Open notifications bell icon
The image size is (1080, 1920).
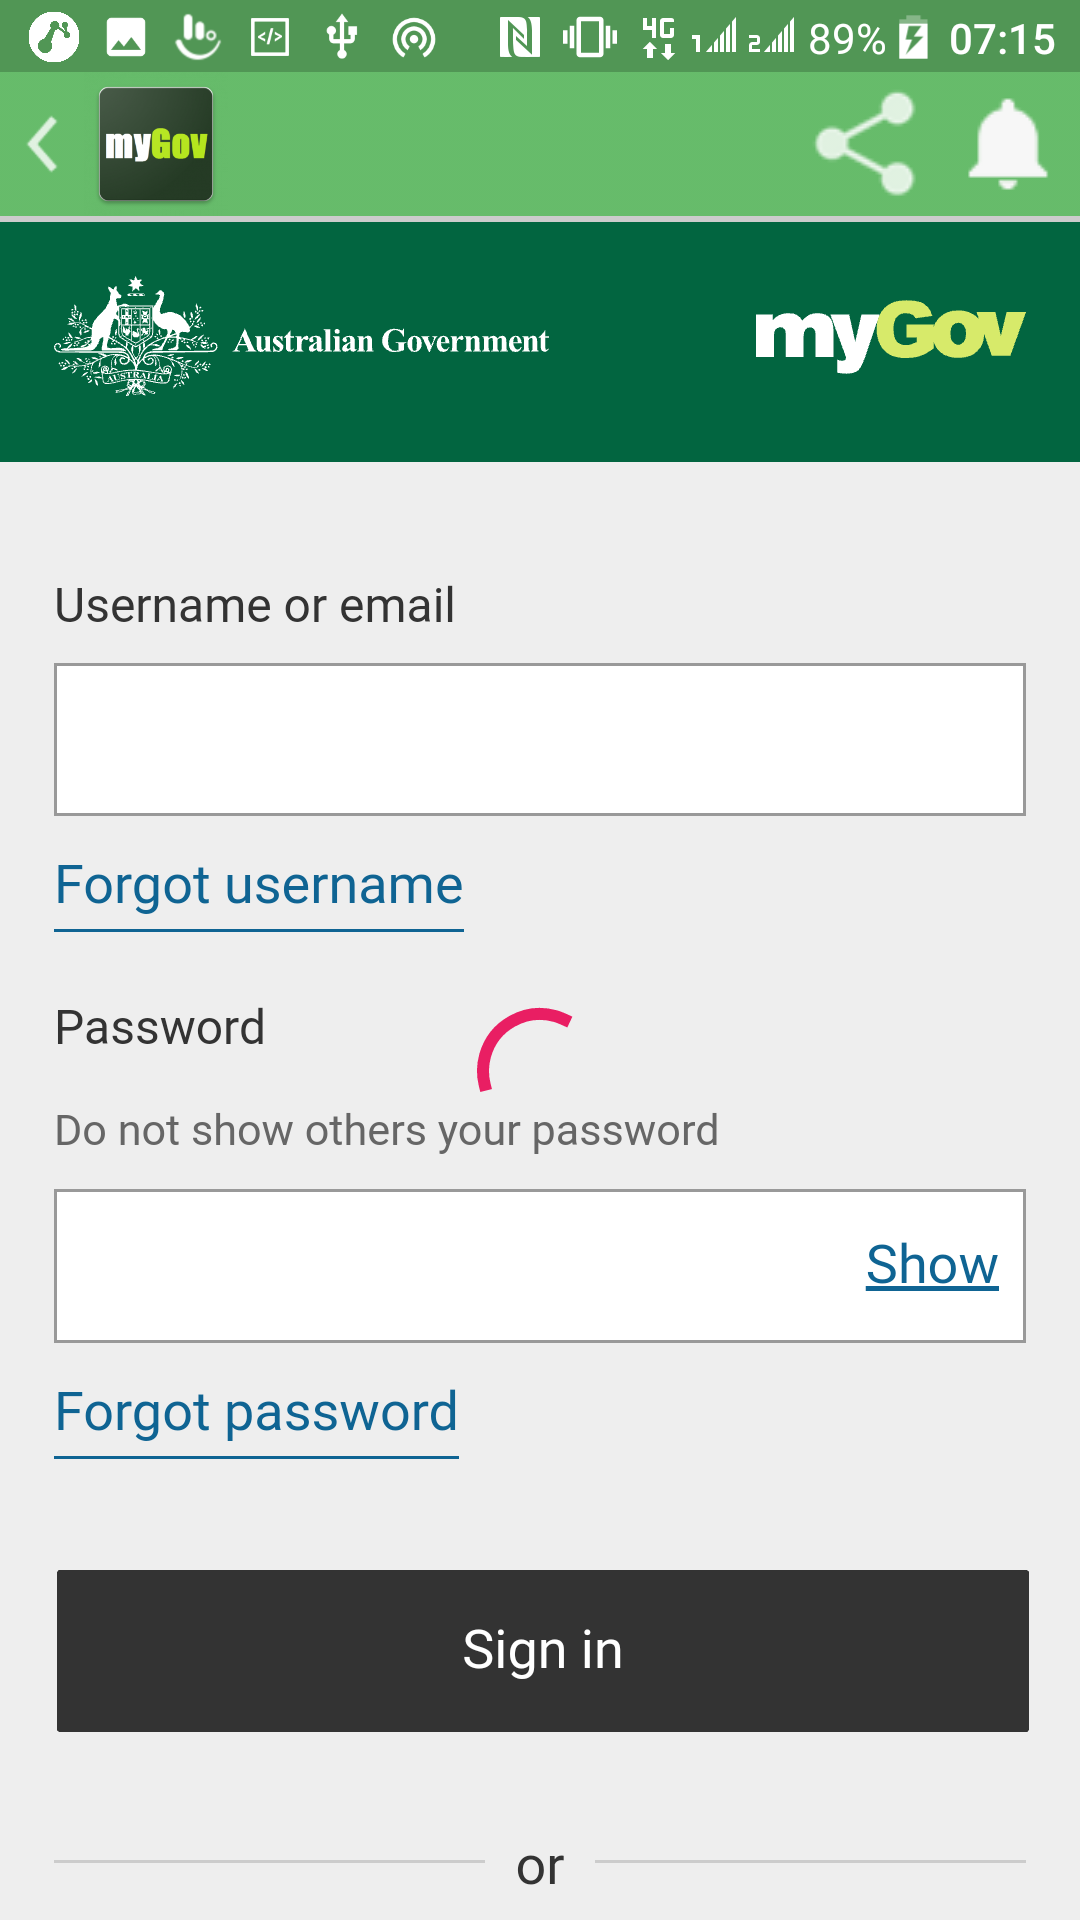click(x=1007, y=144)
